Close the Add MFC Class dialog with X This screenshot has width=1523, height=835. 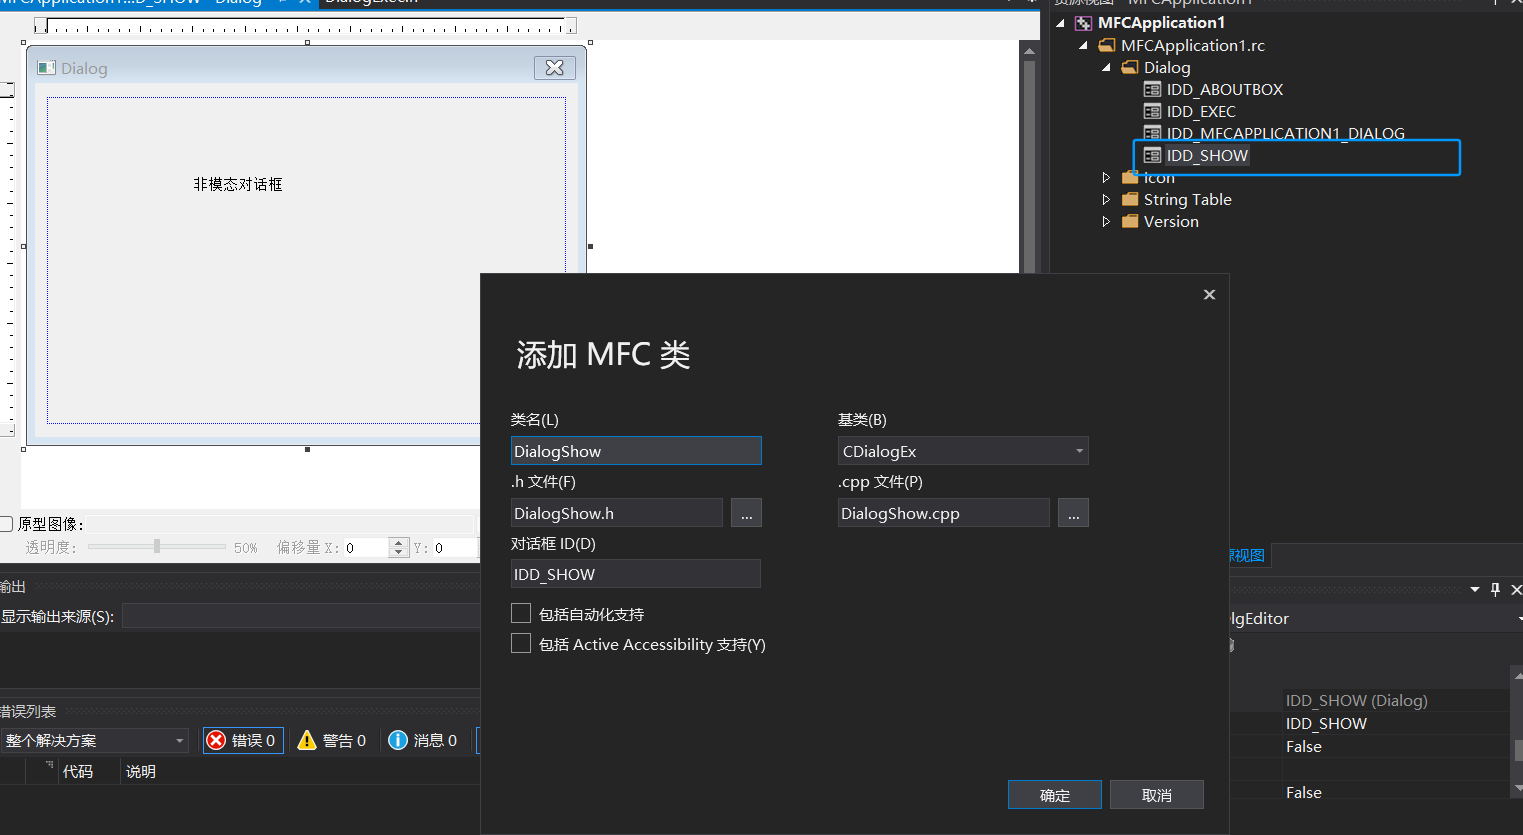point(1209,294)
